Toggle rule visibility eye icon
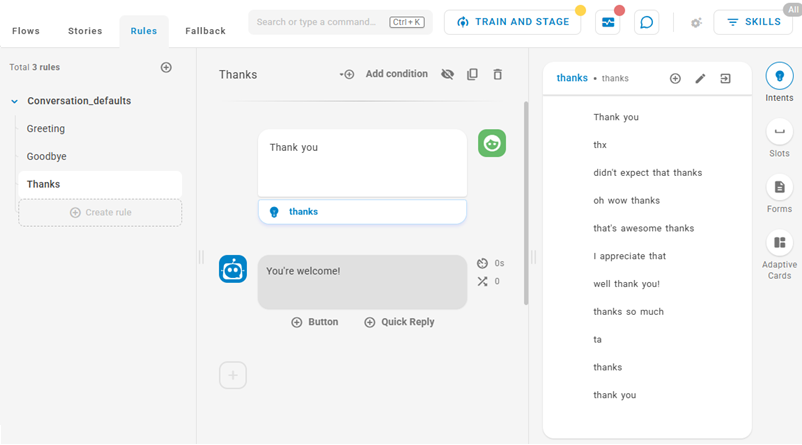This screenshot has height=445, width=802. pyautogui.click(x=448, y=74)
